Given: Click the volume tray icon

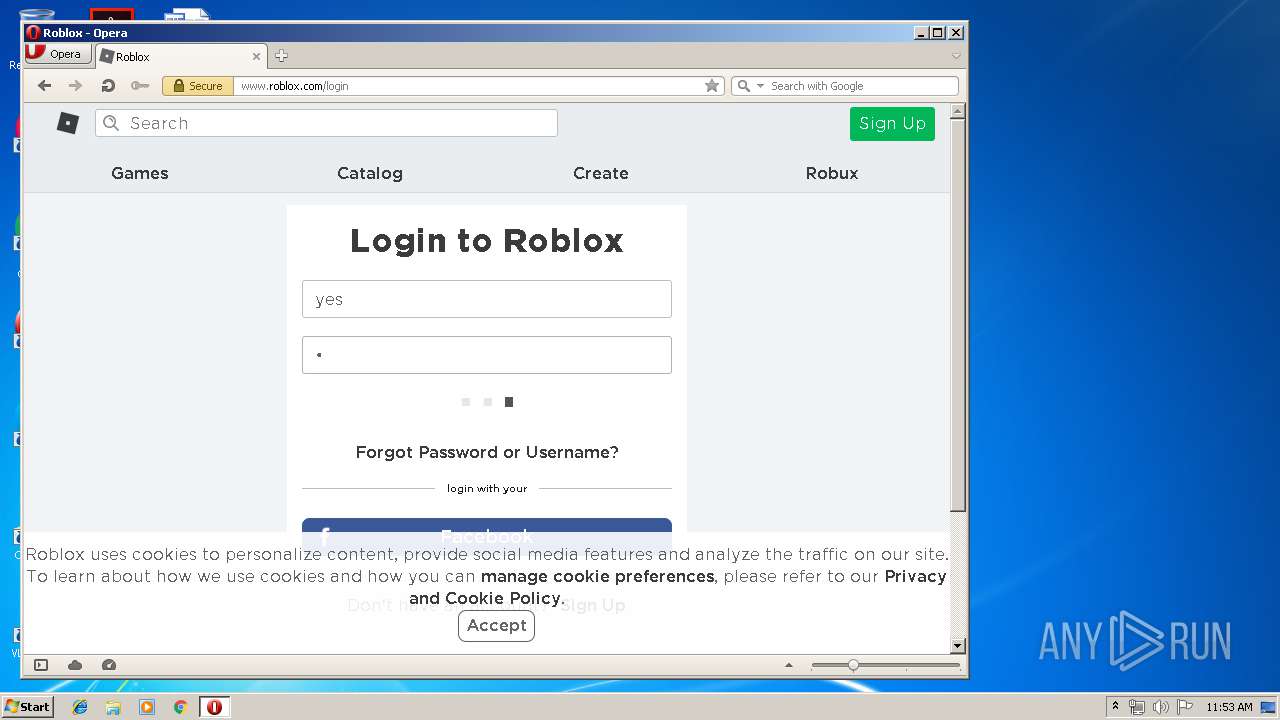Looking at the screenshot, I should [x=1160, y=707].
